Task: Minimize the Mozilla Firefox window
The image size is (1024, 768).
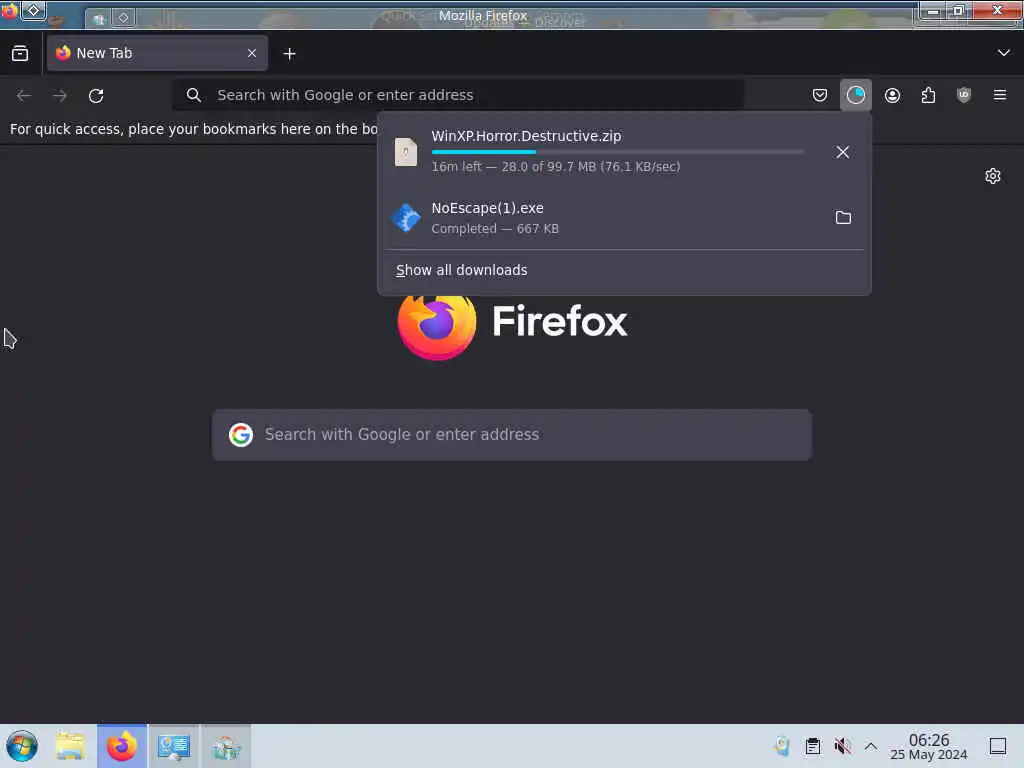Action: point(934,11)
